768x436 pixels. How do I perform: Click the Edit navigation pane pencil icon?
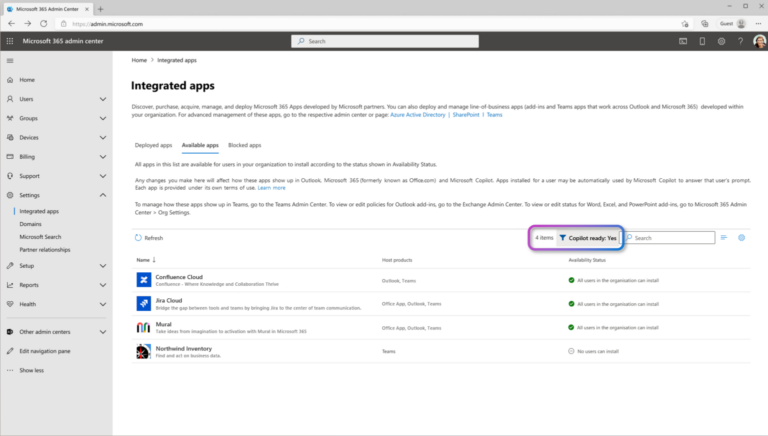point(10,351)
